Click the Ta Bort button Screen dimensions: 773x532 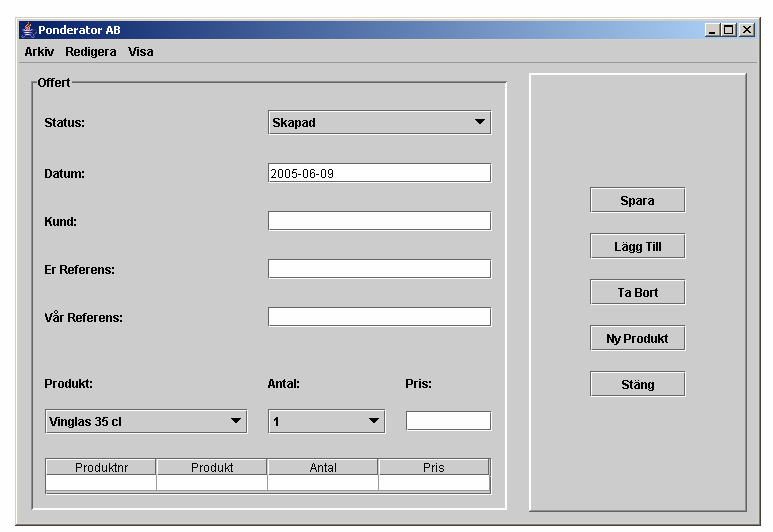(637, 292)
